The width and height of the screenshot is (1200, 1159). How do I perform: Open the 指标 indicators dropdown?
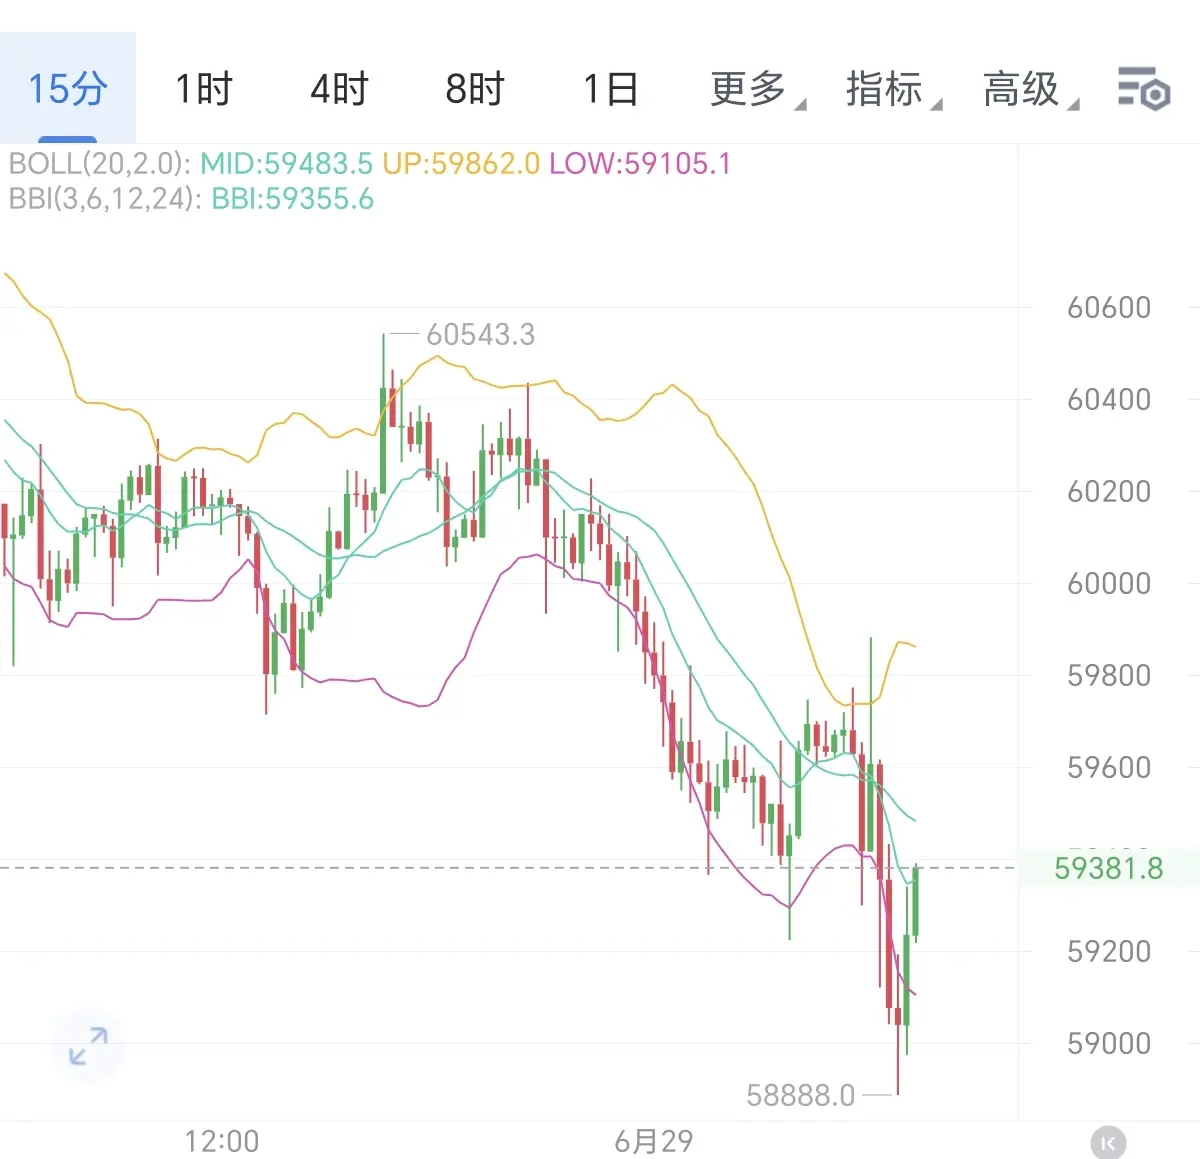pyautogui.click(x=893, y=89)
